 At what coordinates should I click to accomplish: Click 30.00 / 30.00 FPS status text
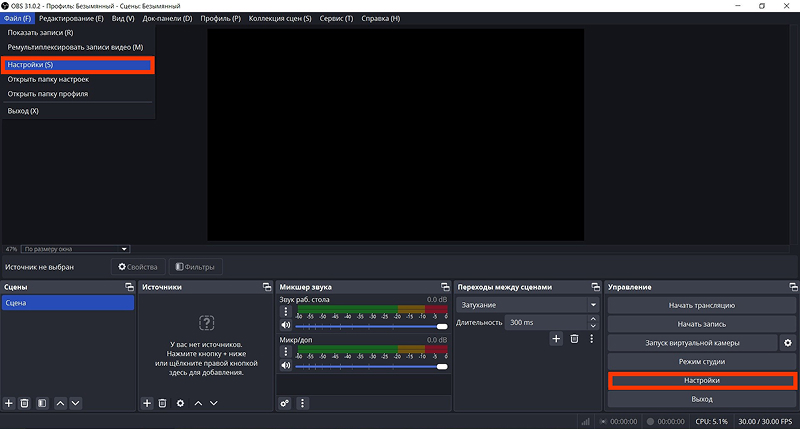[x=765, y=422]
